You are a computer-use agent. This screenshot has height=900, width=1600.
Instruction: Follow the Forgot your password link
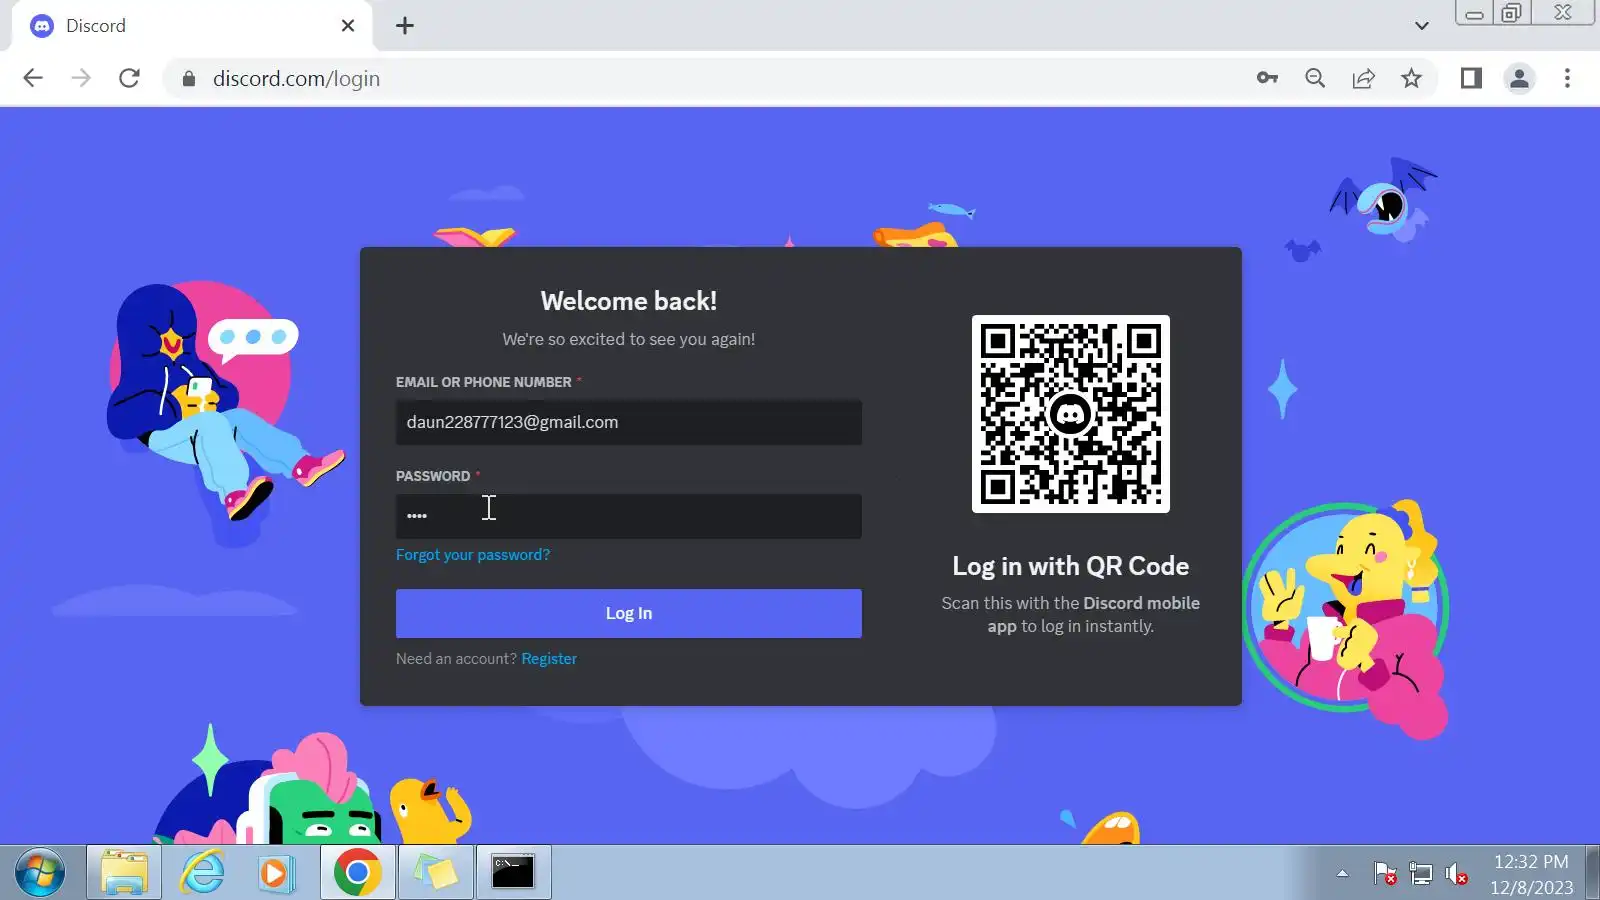(473, 555)
